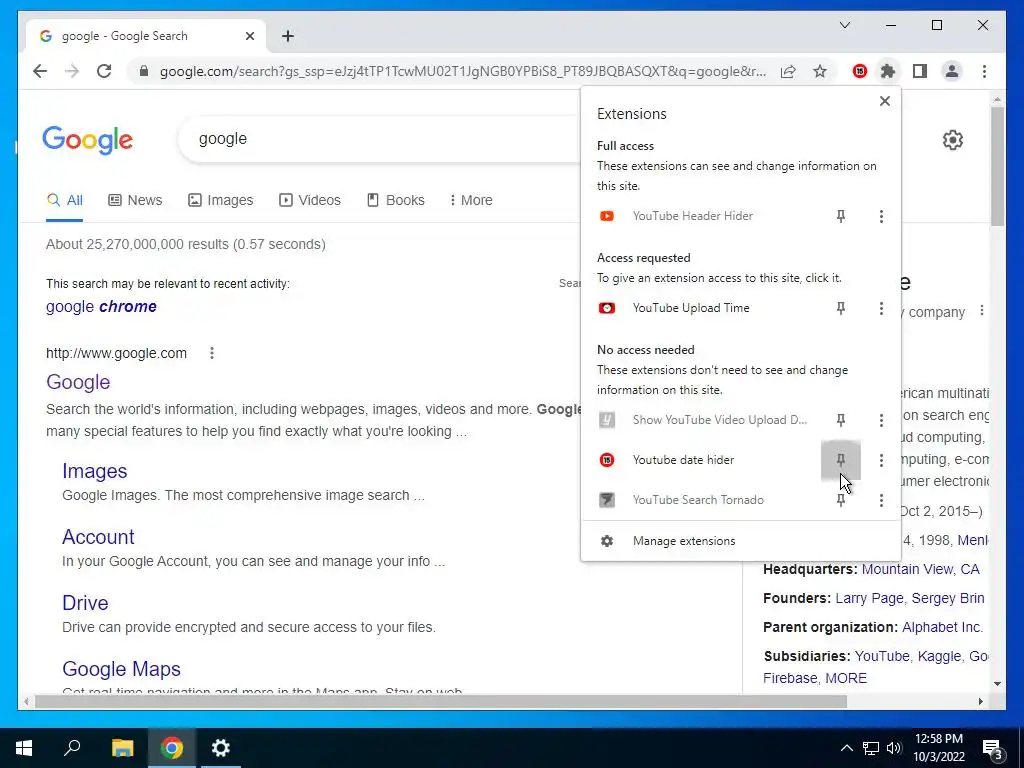Close the Extensions popup
This screenshot has width=1024, height=768.
[884, 101]
